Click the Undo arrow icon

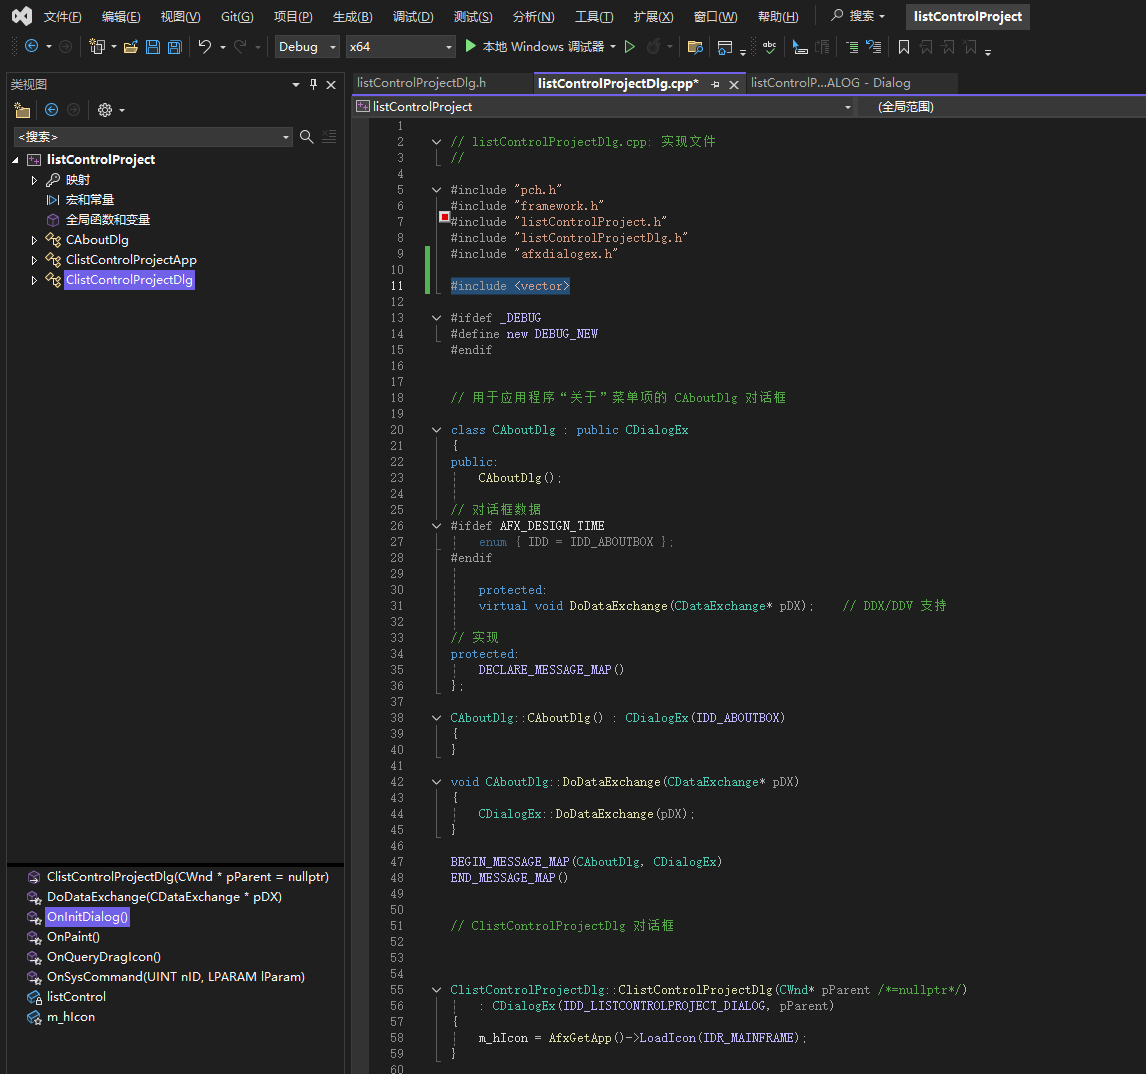coord(204,47)
